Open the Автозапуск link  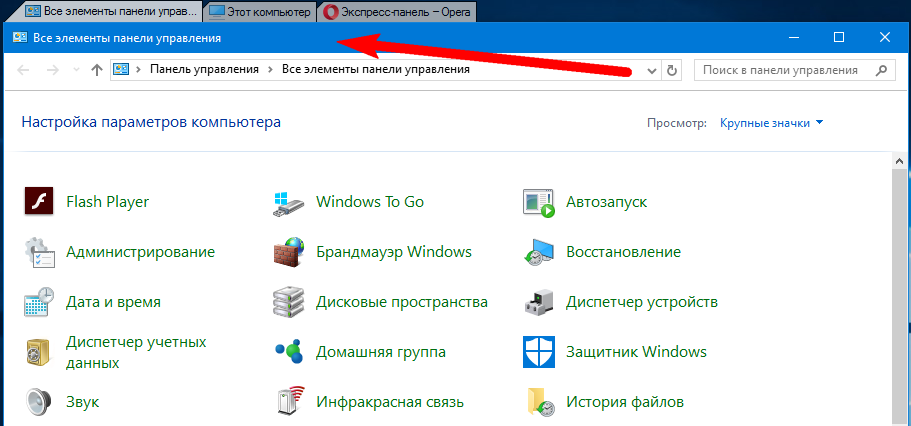(607, 202)
